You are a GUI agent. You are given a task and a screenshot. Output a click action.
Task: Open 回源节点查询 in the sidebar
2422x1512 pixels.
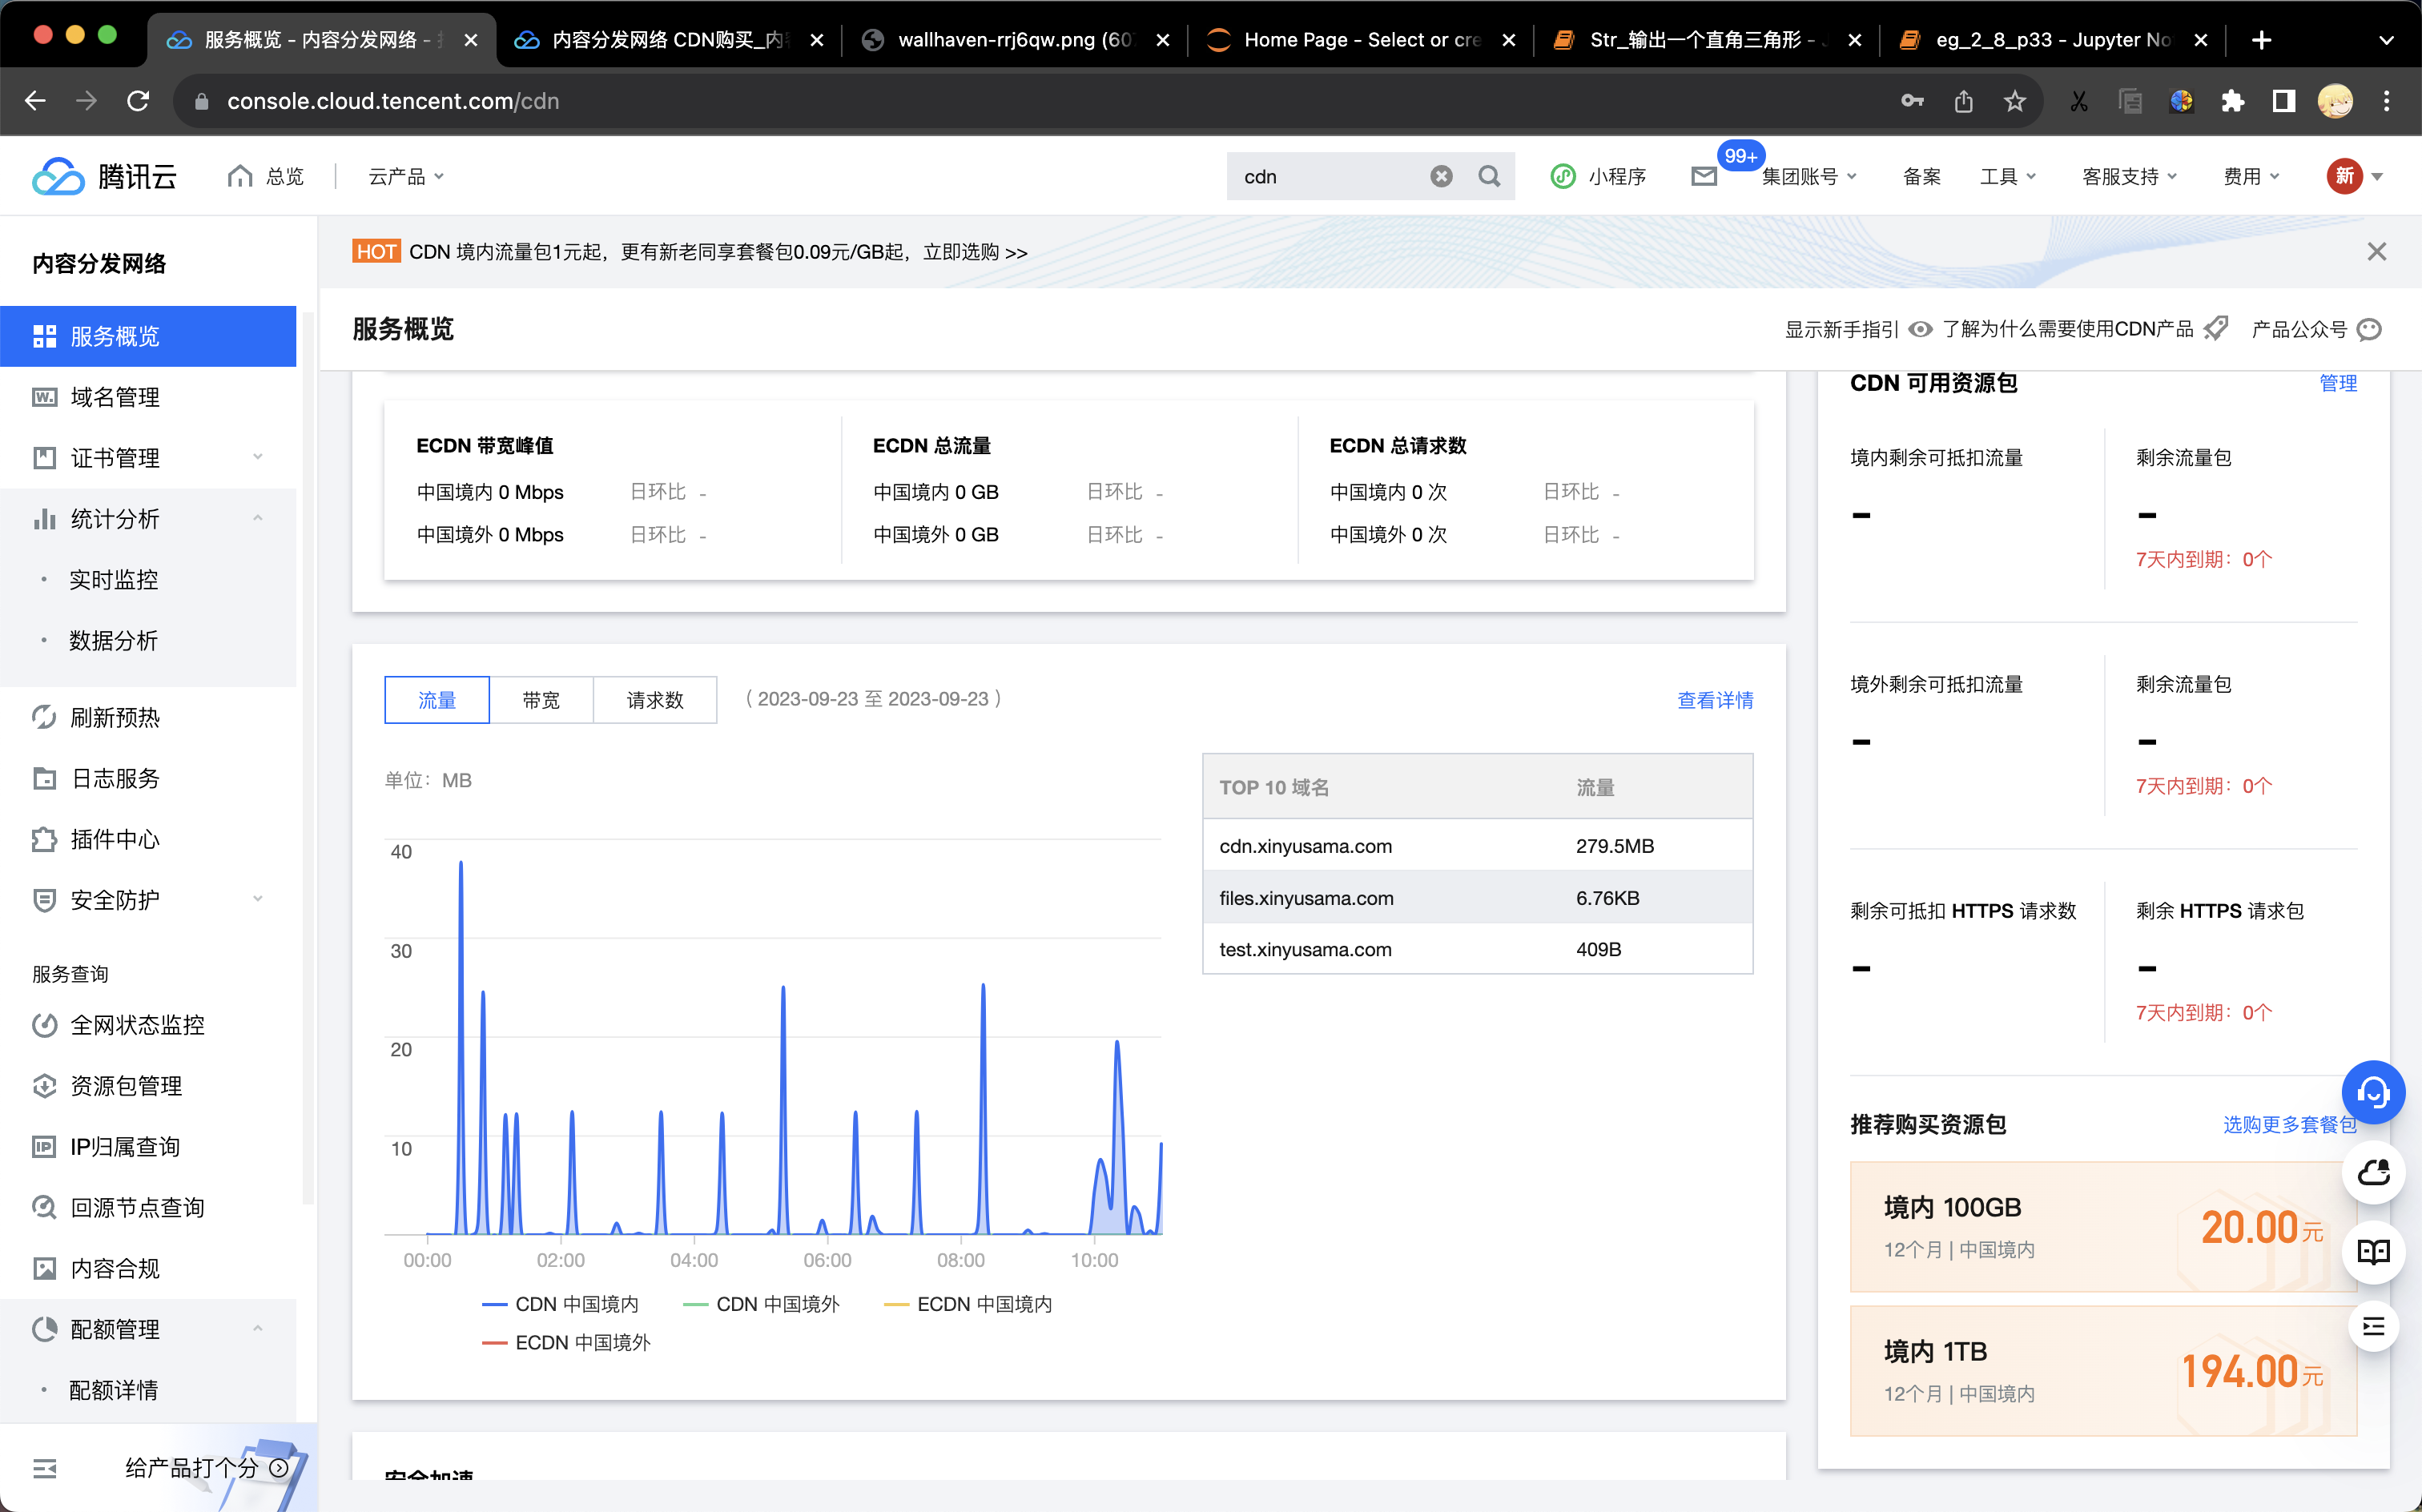(148, 1208)
